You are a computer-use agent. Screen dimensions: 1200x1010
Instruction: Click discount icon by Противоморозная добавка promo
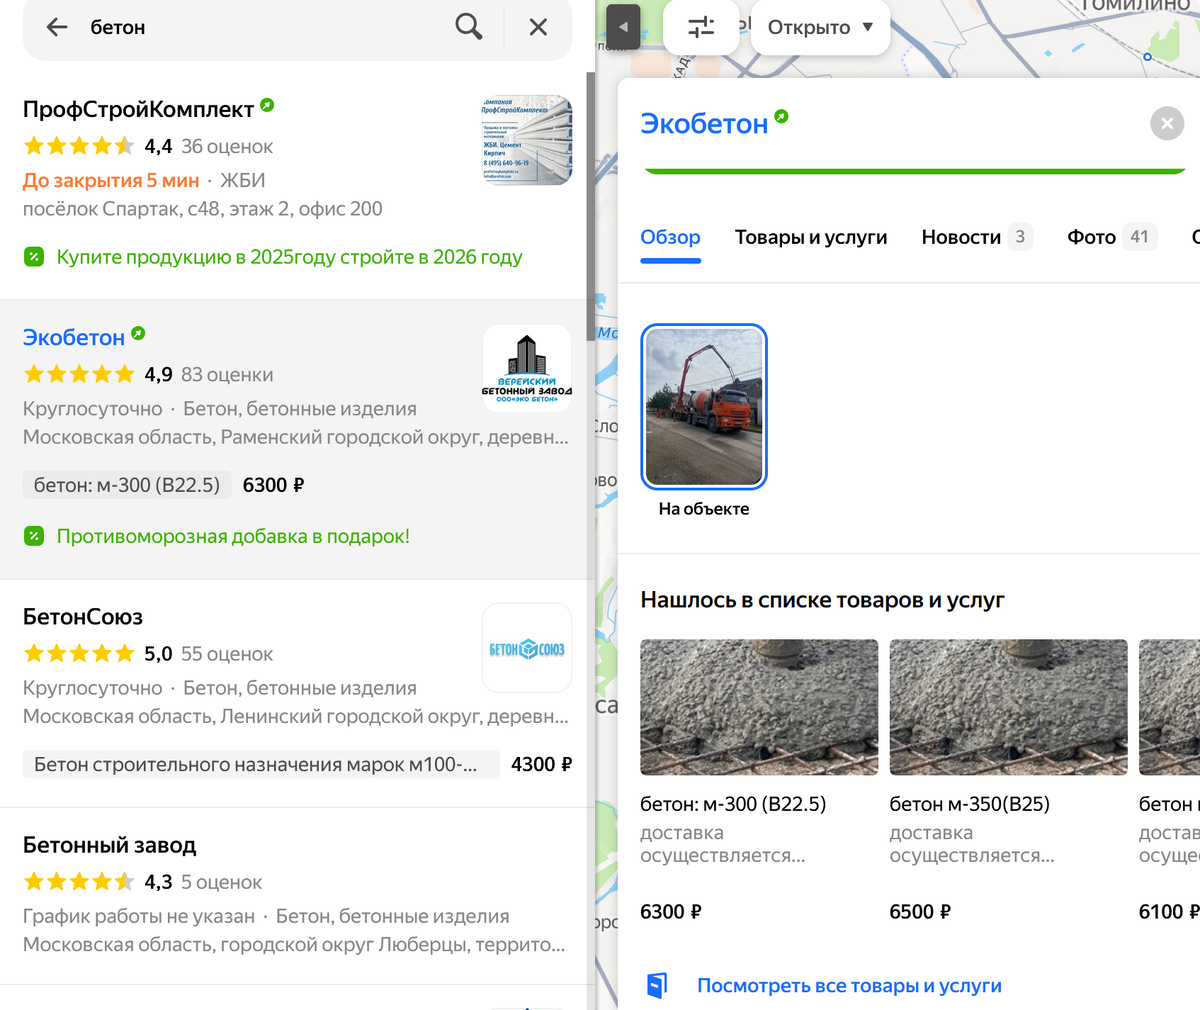tap(34, 536)
